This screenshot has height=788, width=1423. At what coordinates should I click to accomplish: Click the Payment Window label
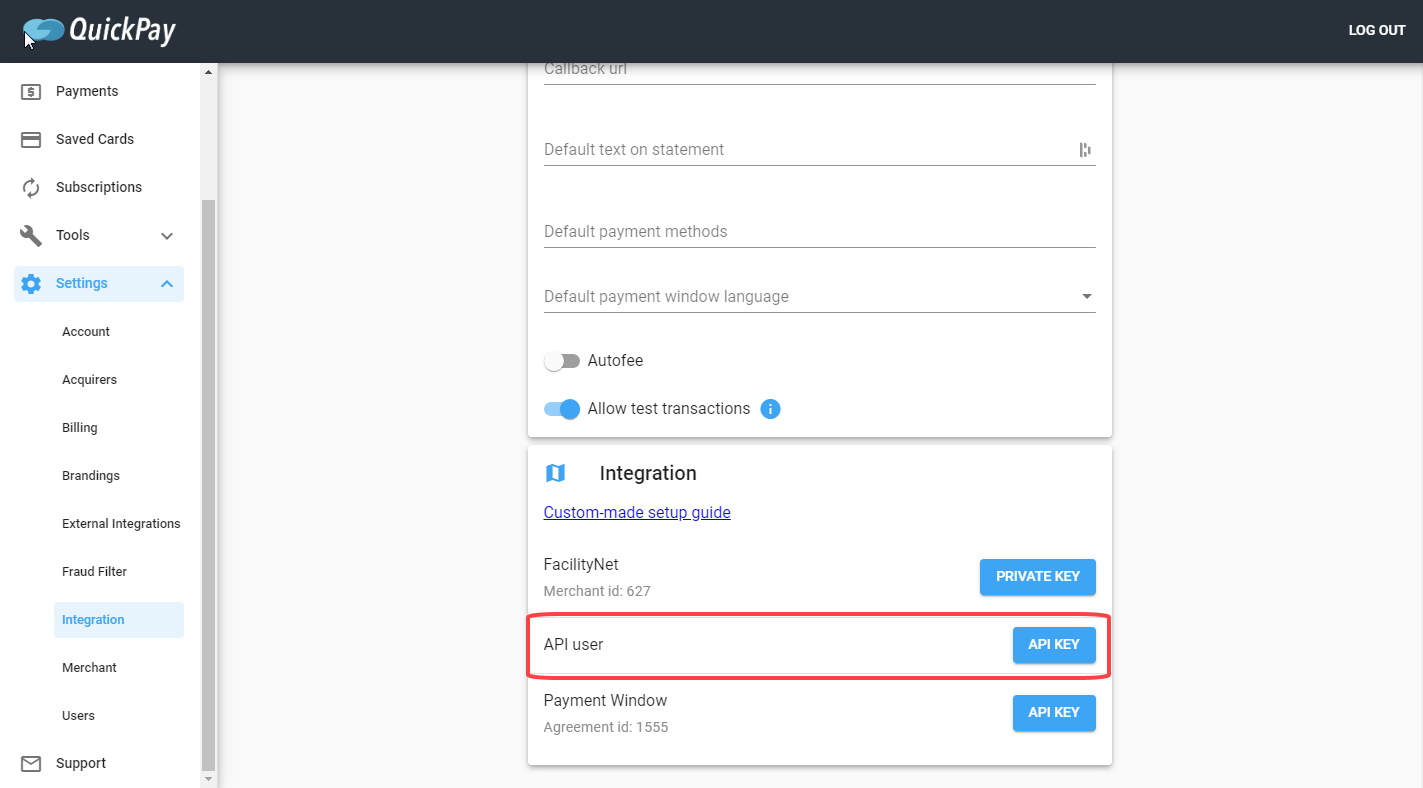tap(605, 700)
